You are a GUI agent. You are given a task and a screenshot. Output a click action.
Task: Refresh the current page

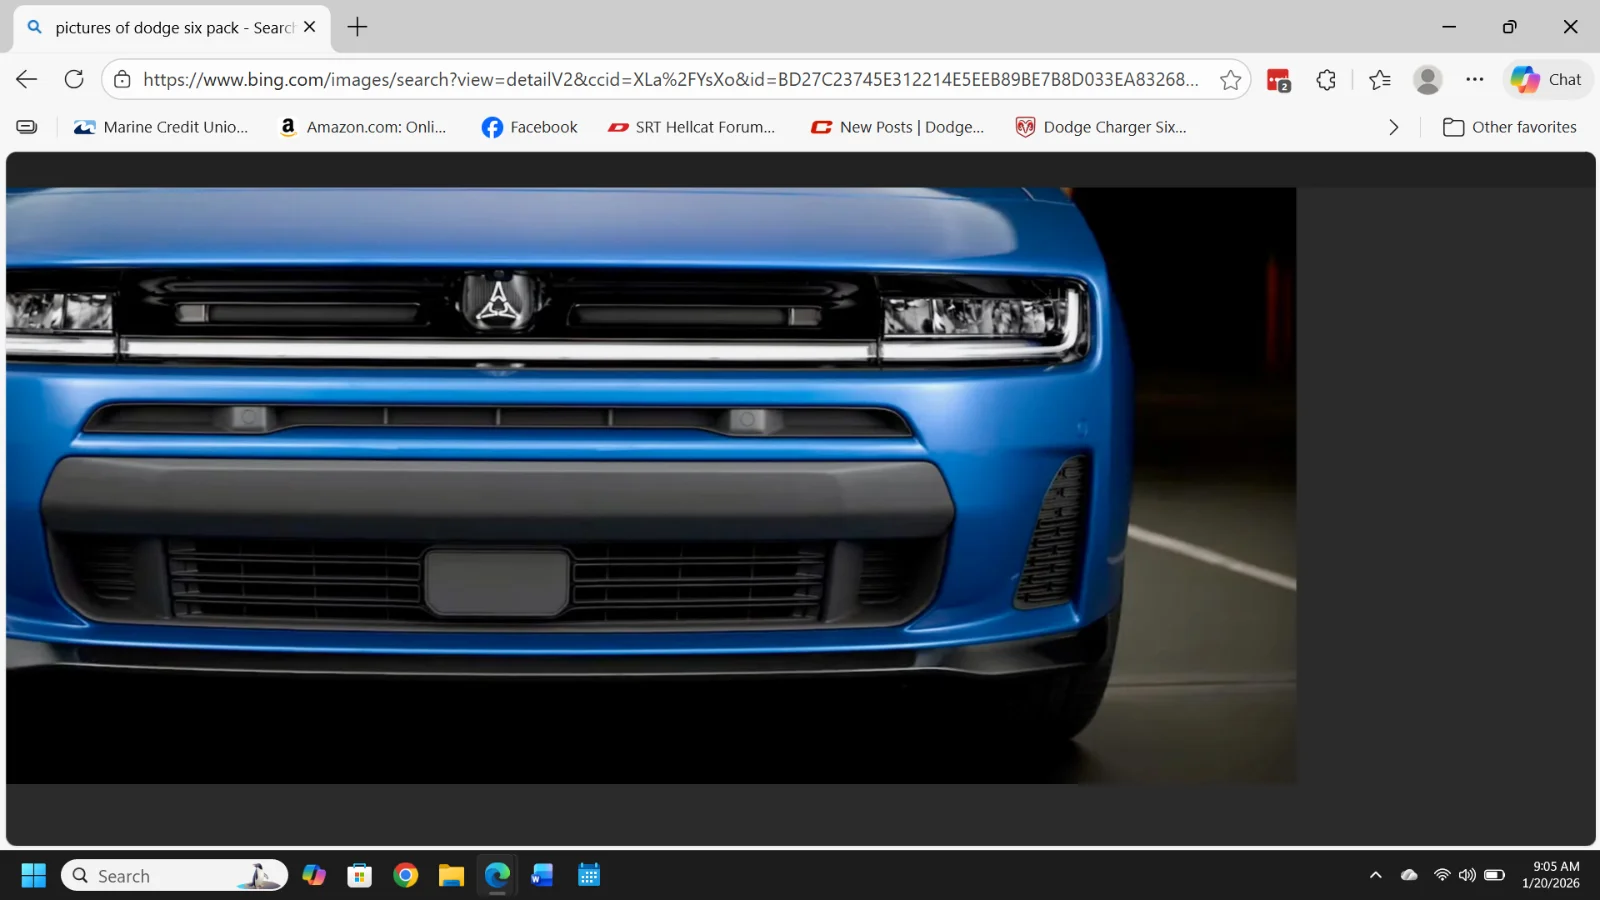(74, 80)
